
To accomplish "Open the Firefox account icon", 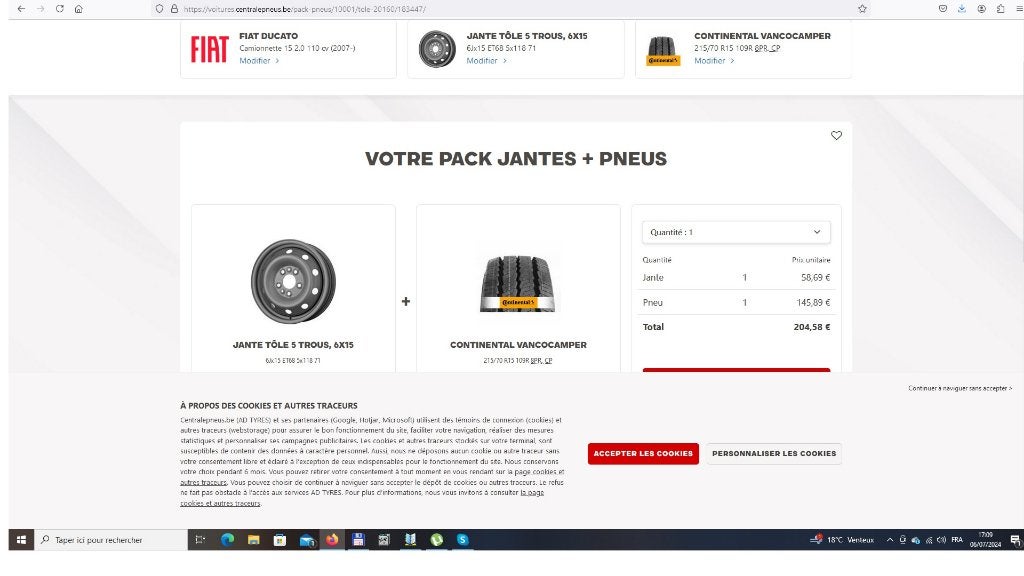I will [x=982, y=9].
